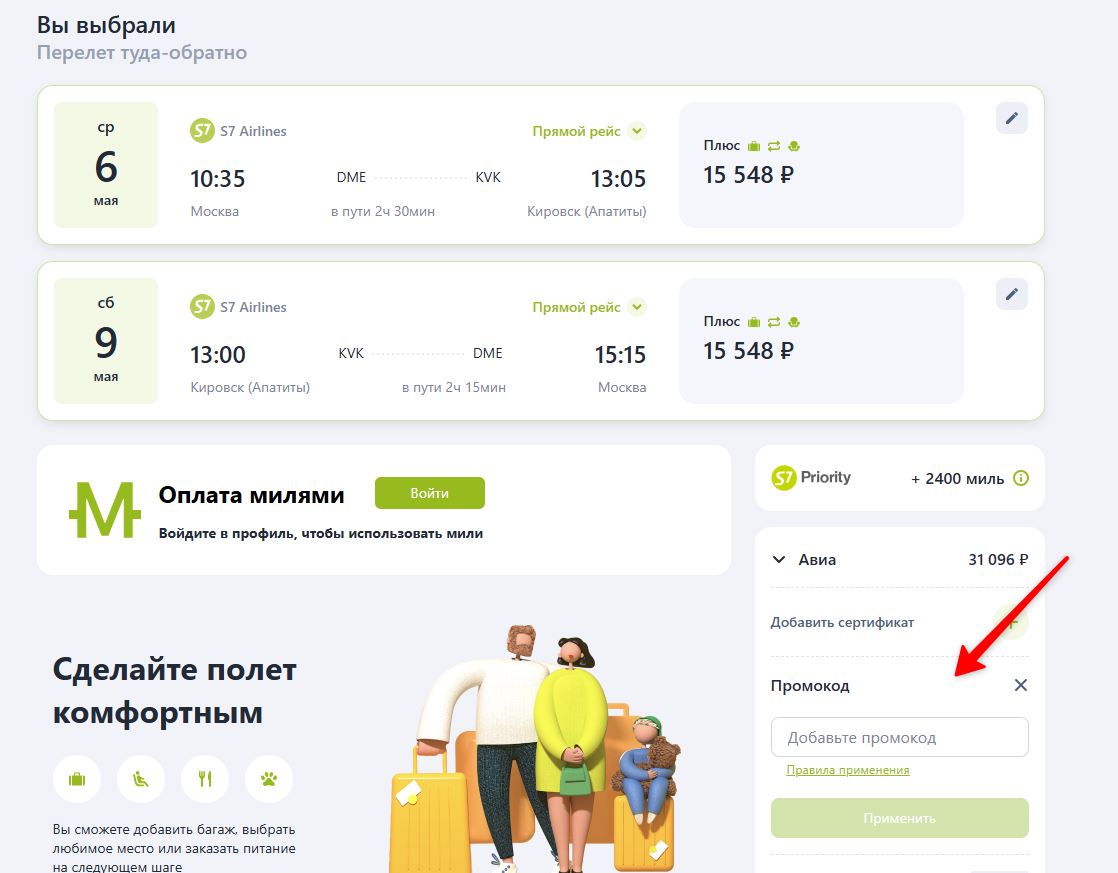Click the Плюс fare price of return flight

748,351
